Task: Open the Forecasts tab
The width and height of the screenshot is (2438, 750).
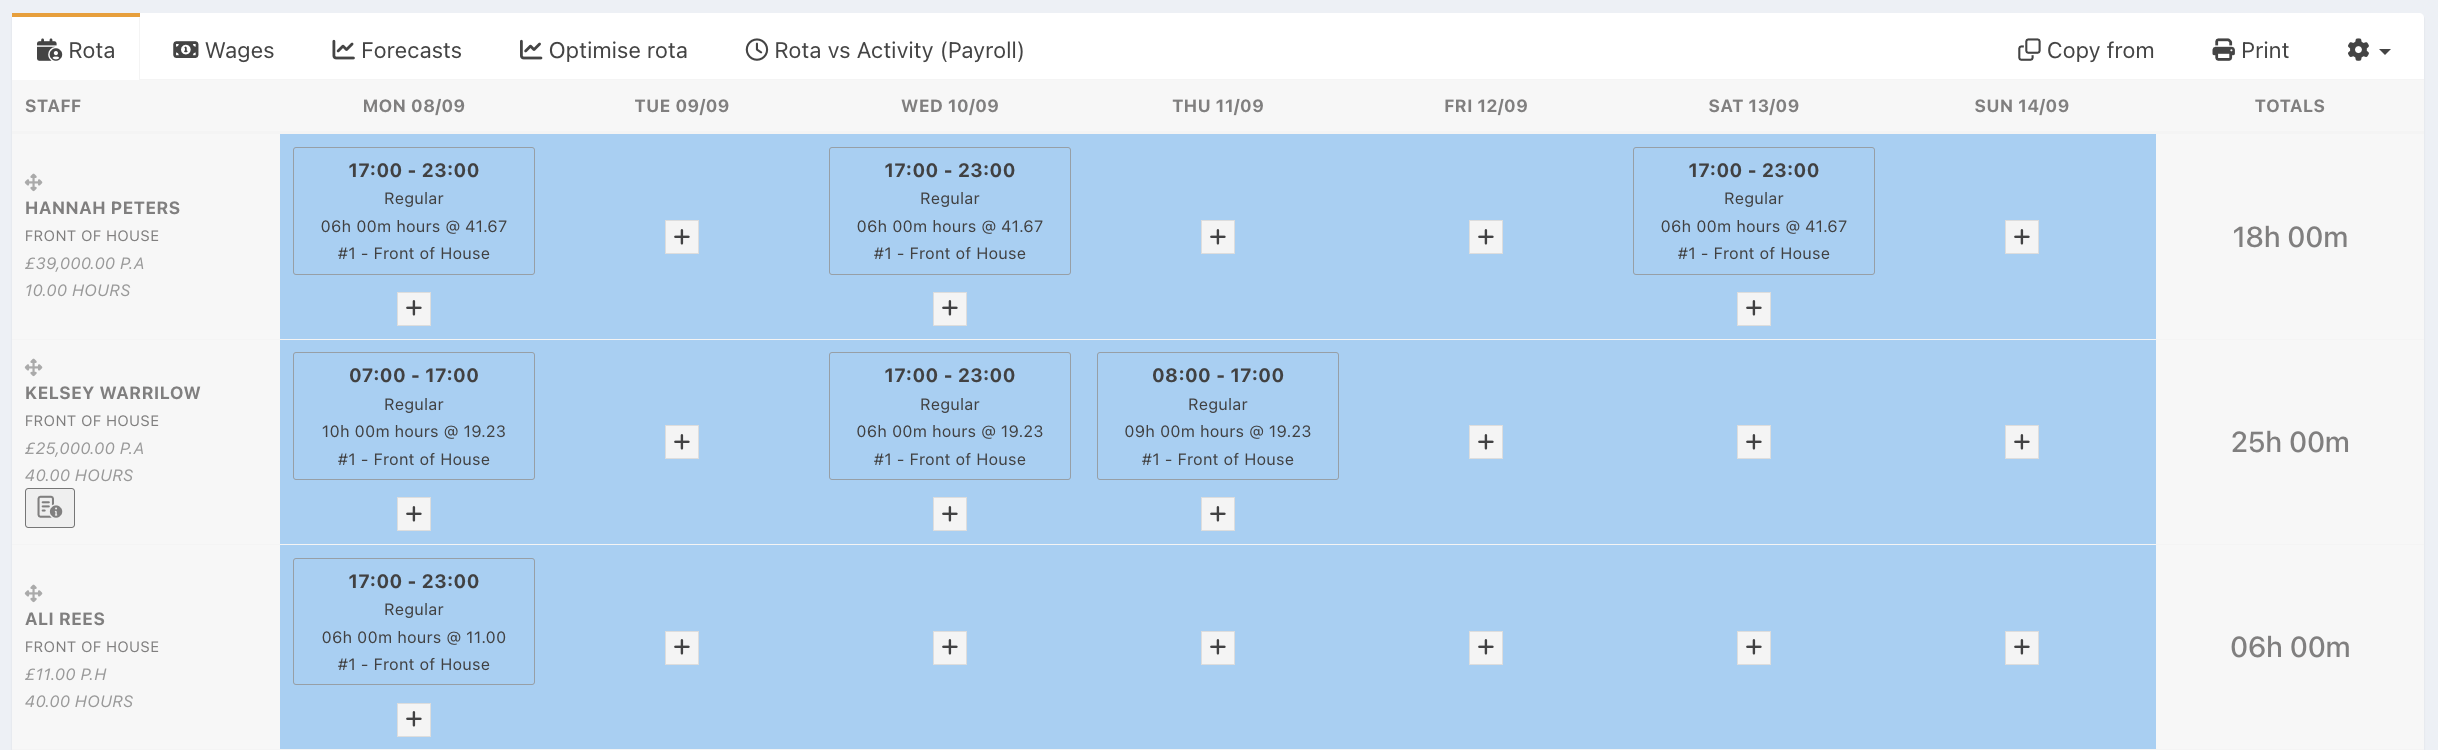Action: (x=397, y=50)
